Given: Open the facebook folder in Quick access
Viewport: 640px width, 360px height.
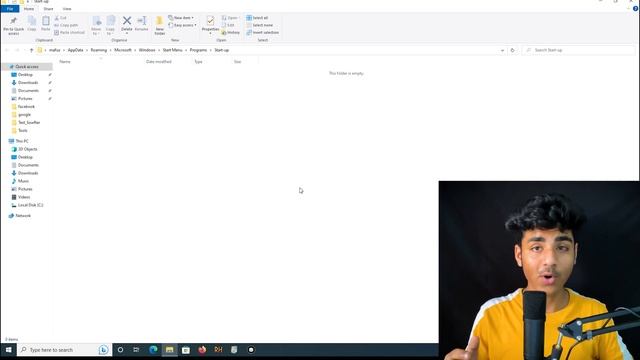Looking at the screenshot, I should point(26,107).
